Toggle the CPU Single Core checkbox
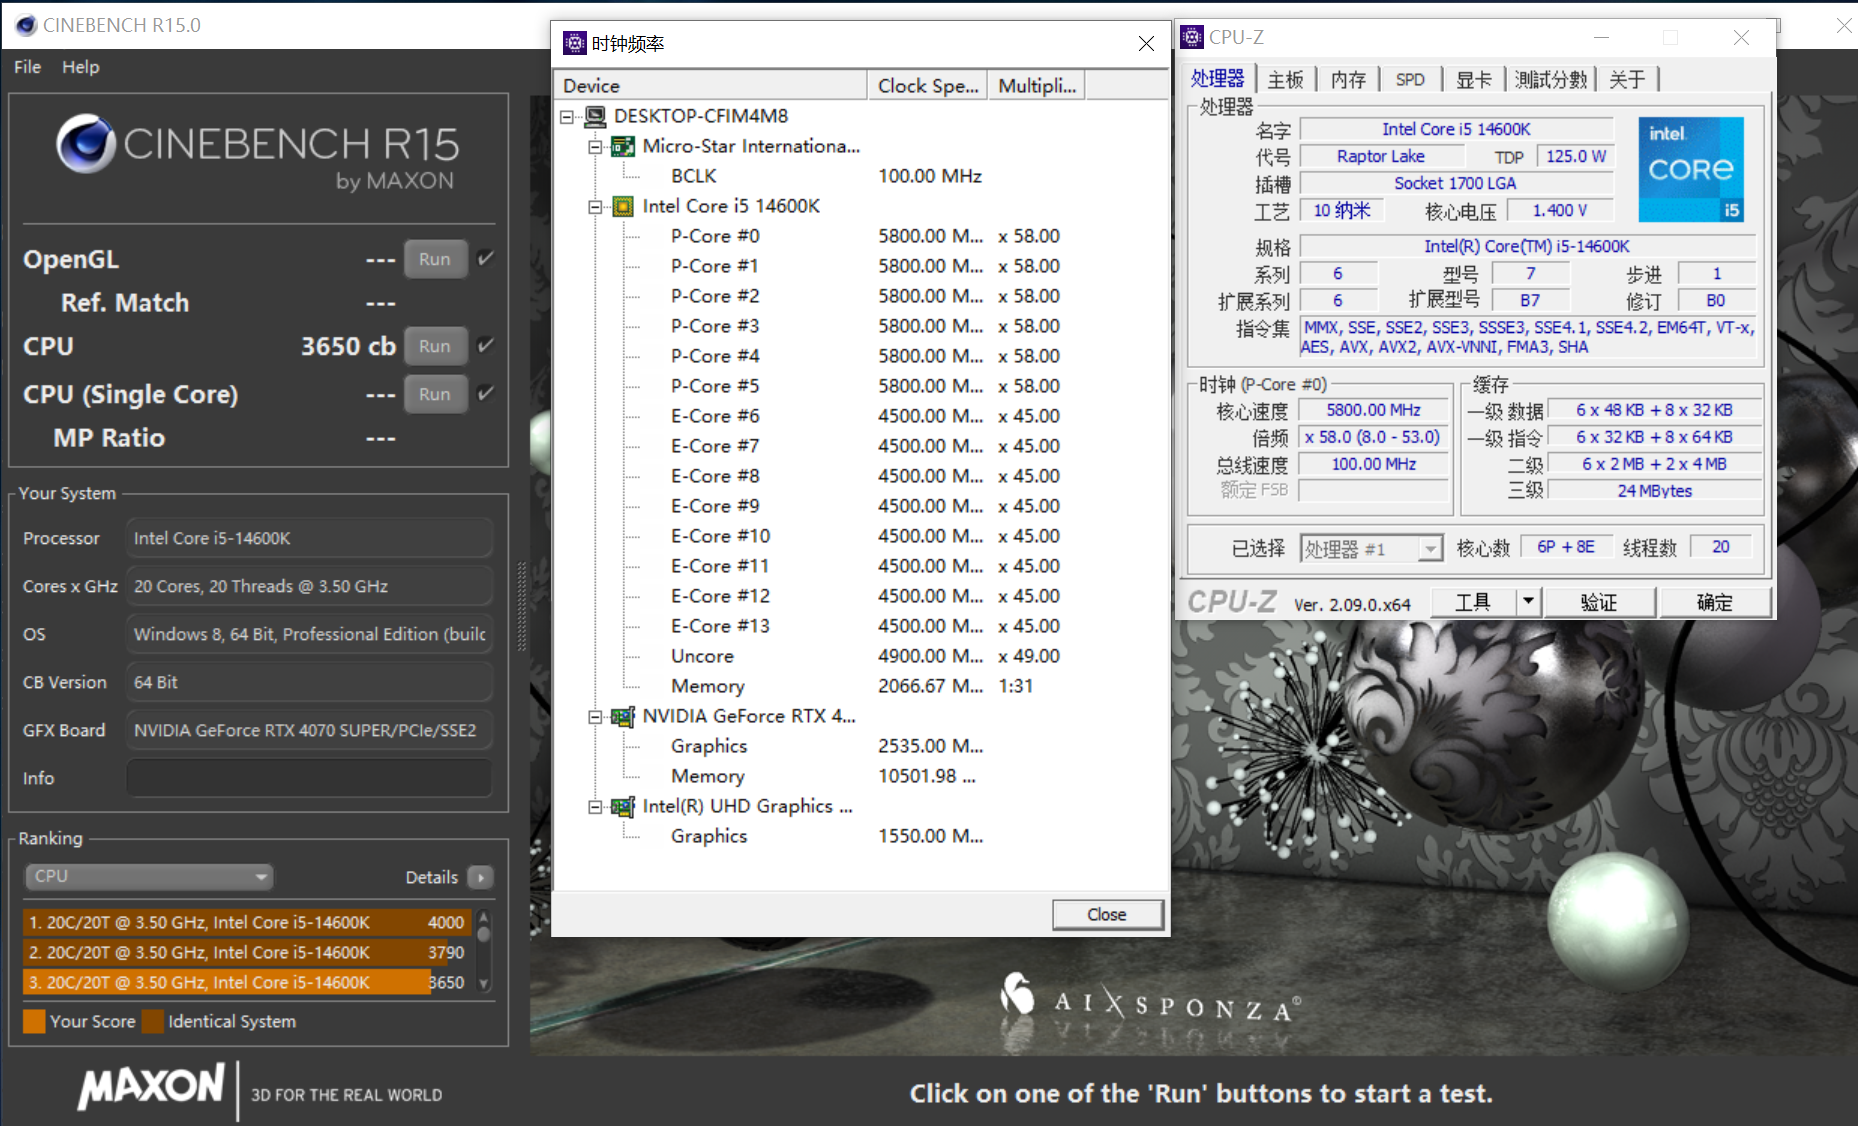 point(486,394)
